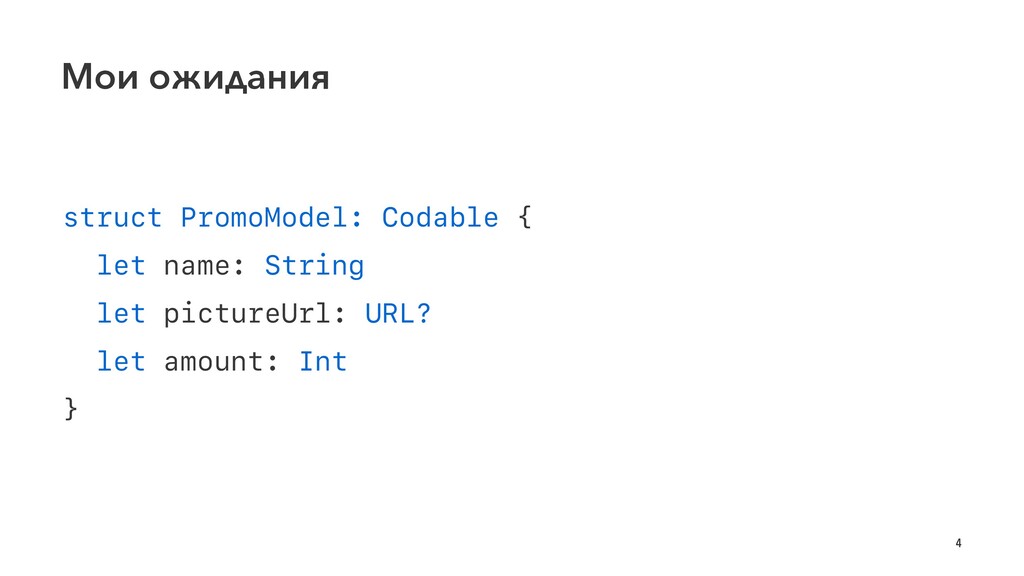Select the pictureUrl property identifier

[247, 314]
